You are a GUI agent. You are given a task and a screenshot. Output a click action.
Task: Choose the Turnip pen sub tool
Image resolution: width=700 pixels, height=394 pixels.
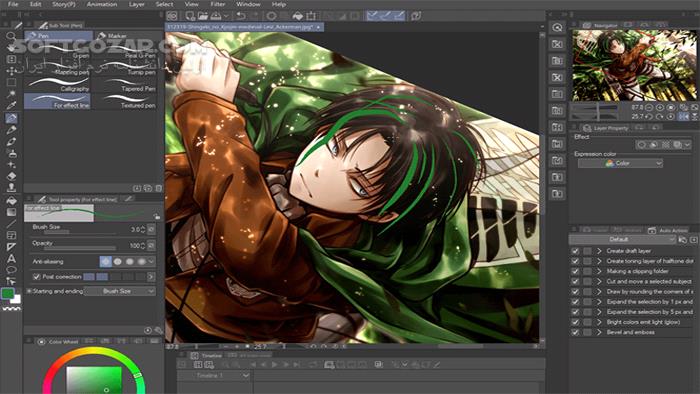pyautogui.click(x=125, y=67)
